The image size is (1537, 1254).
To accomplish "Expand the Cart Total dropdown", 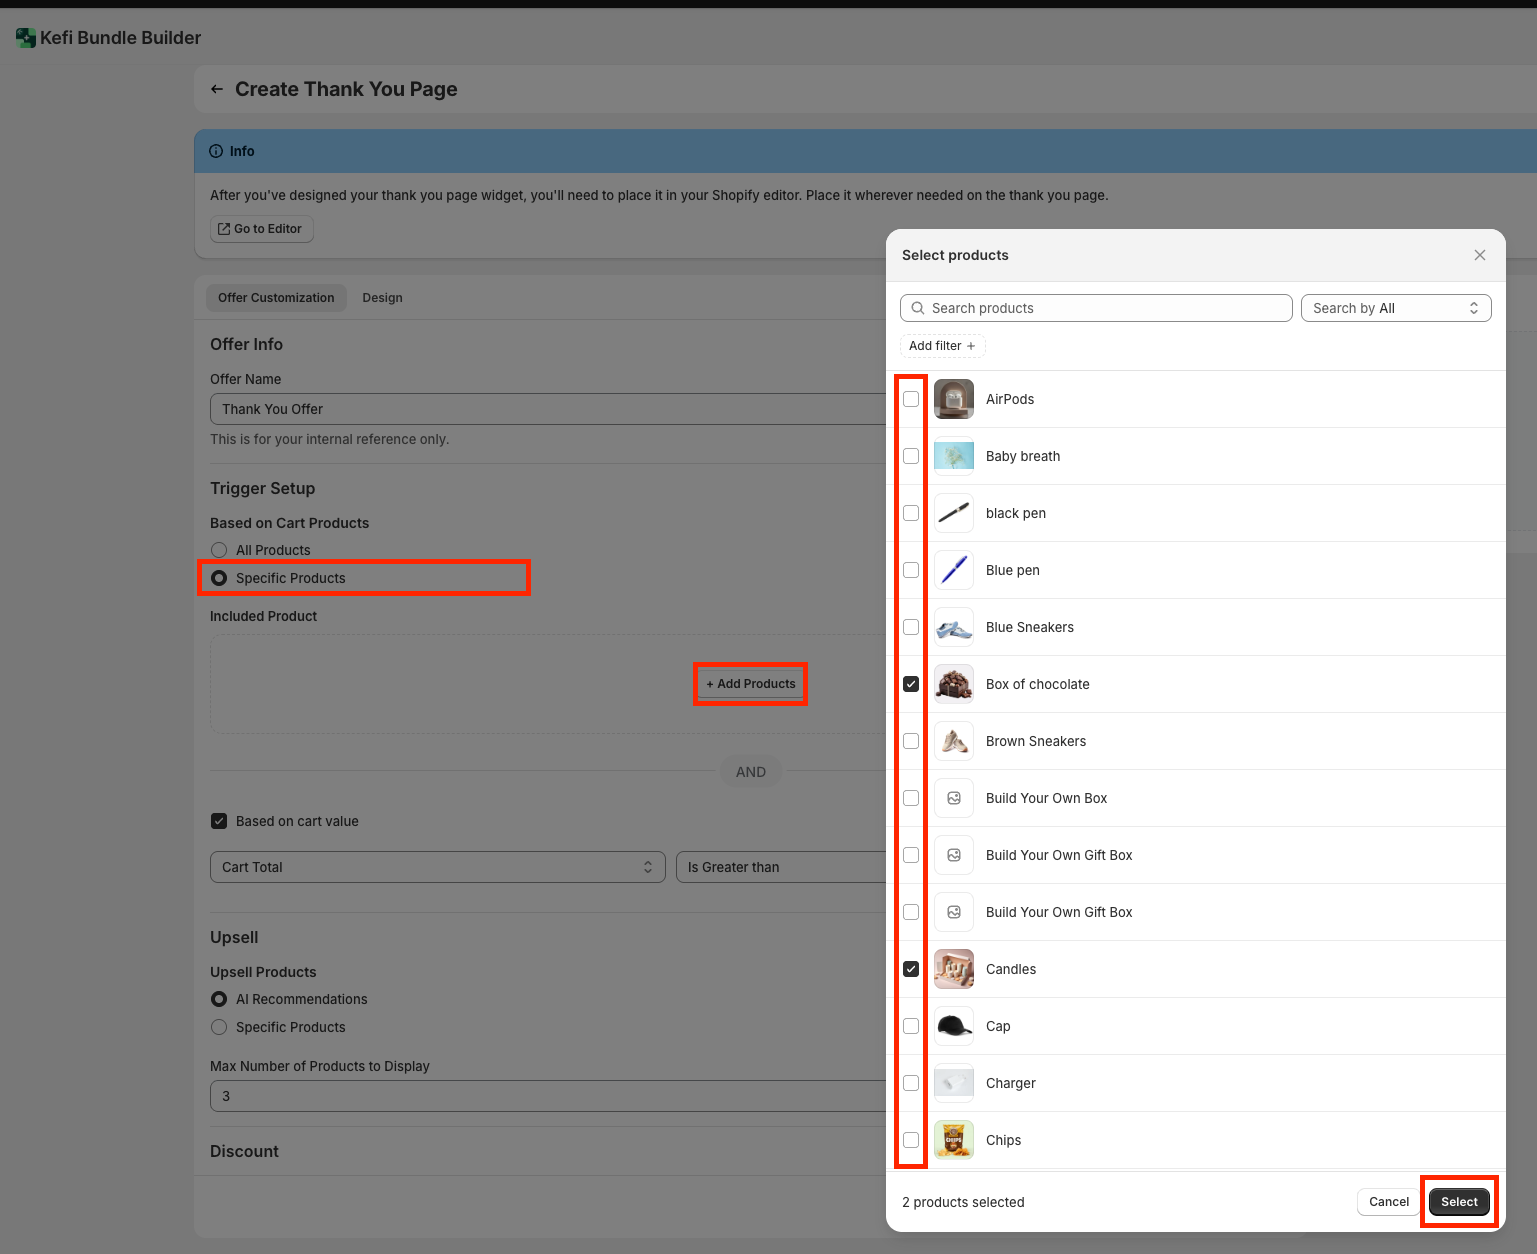I will coord(437,867).
